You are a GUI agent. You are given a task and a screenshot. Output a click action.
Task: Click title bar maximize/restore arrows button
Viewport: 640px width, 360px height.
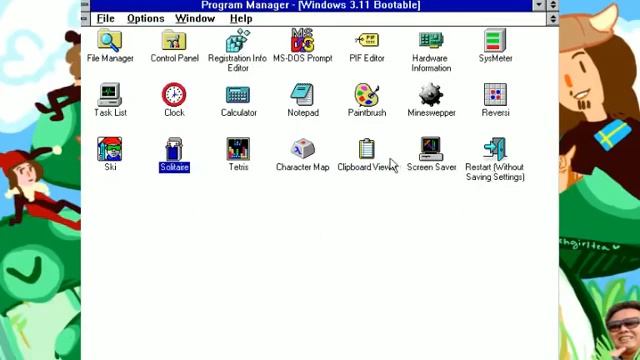553,5
